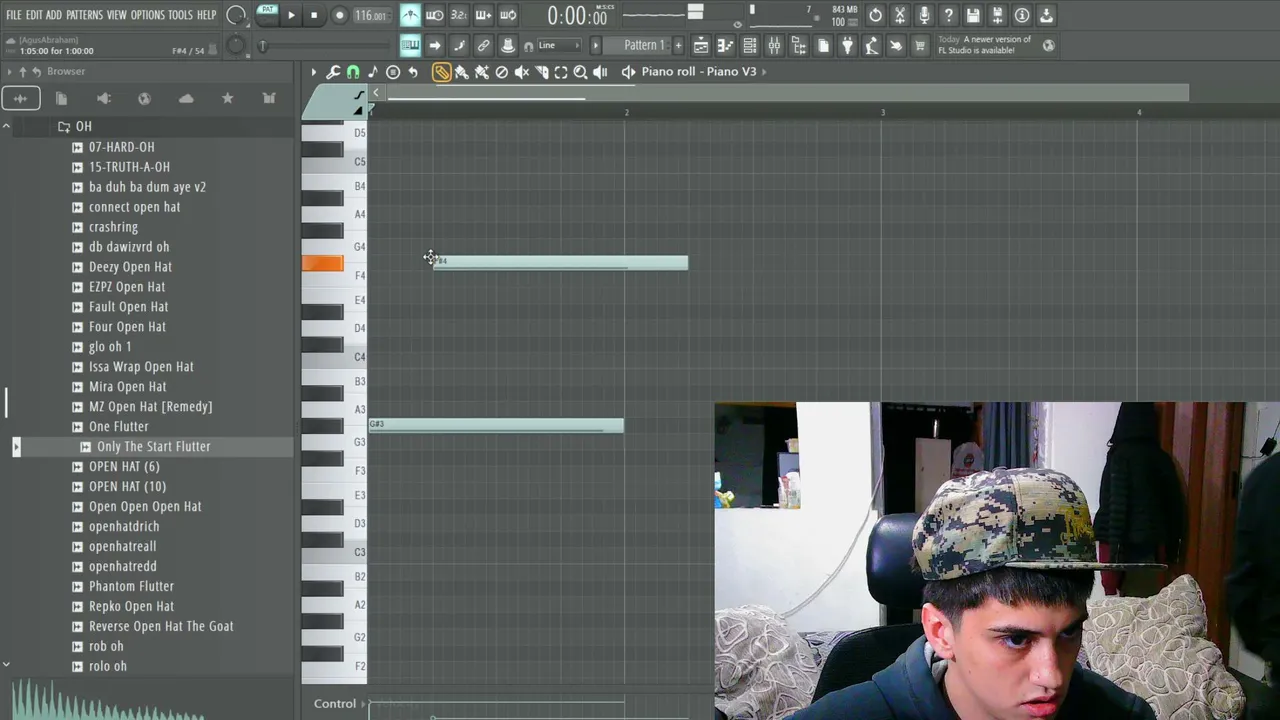Select the Delete tool in piano roll
This screenshot has height=720, width=1280.
click(502, 72)
